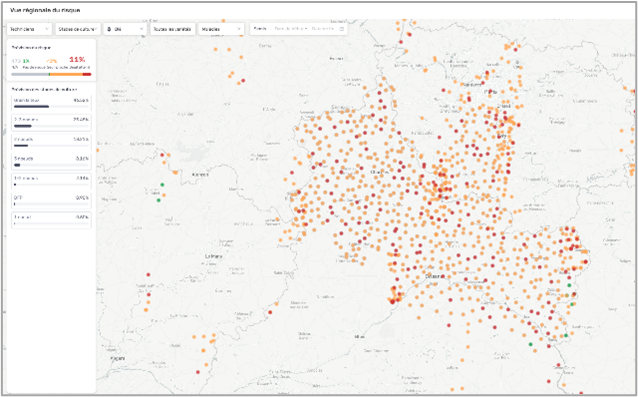Click the Chartres city label on map
638x397 pixels.
click(x=378, y=172)
